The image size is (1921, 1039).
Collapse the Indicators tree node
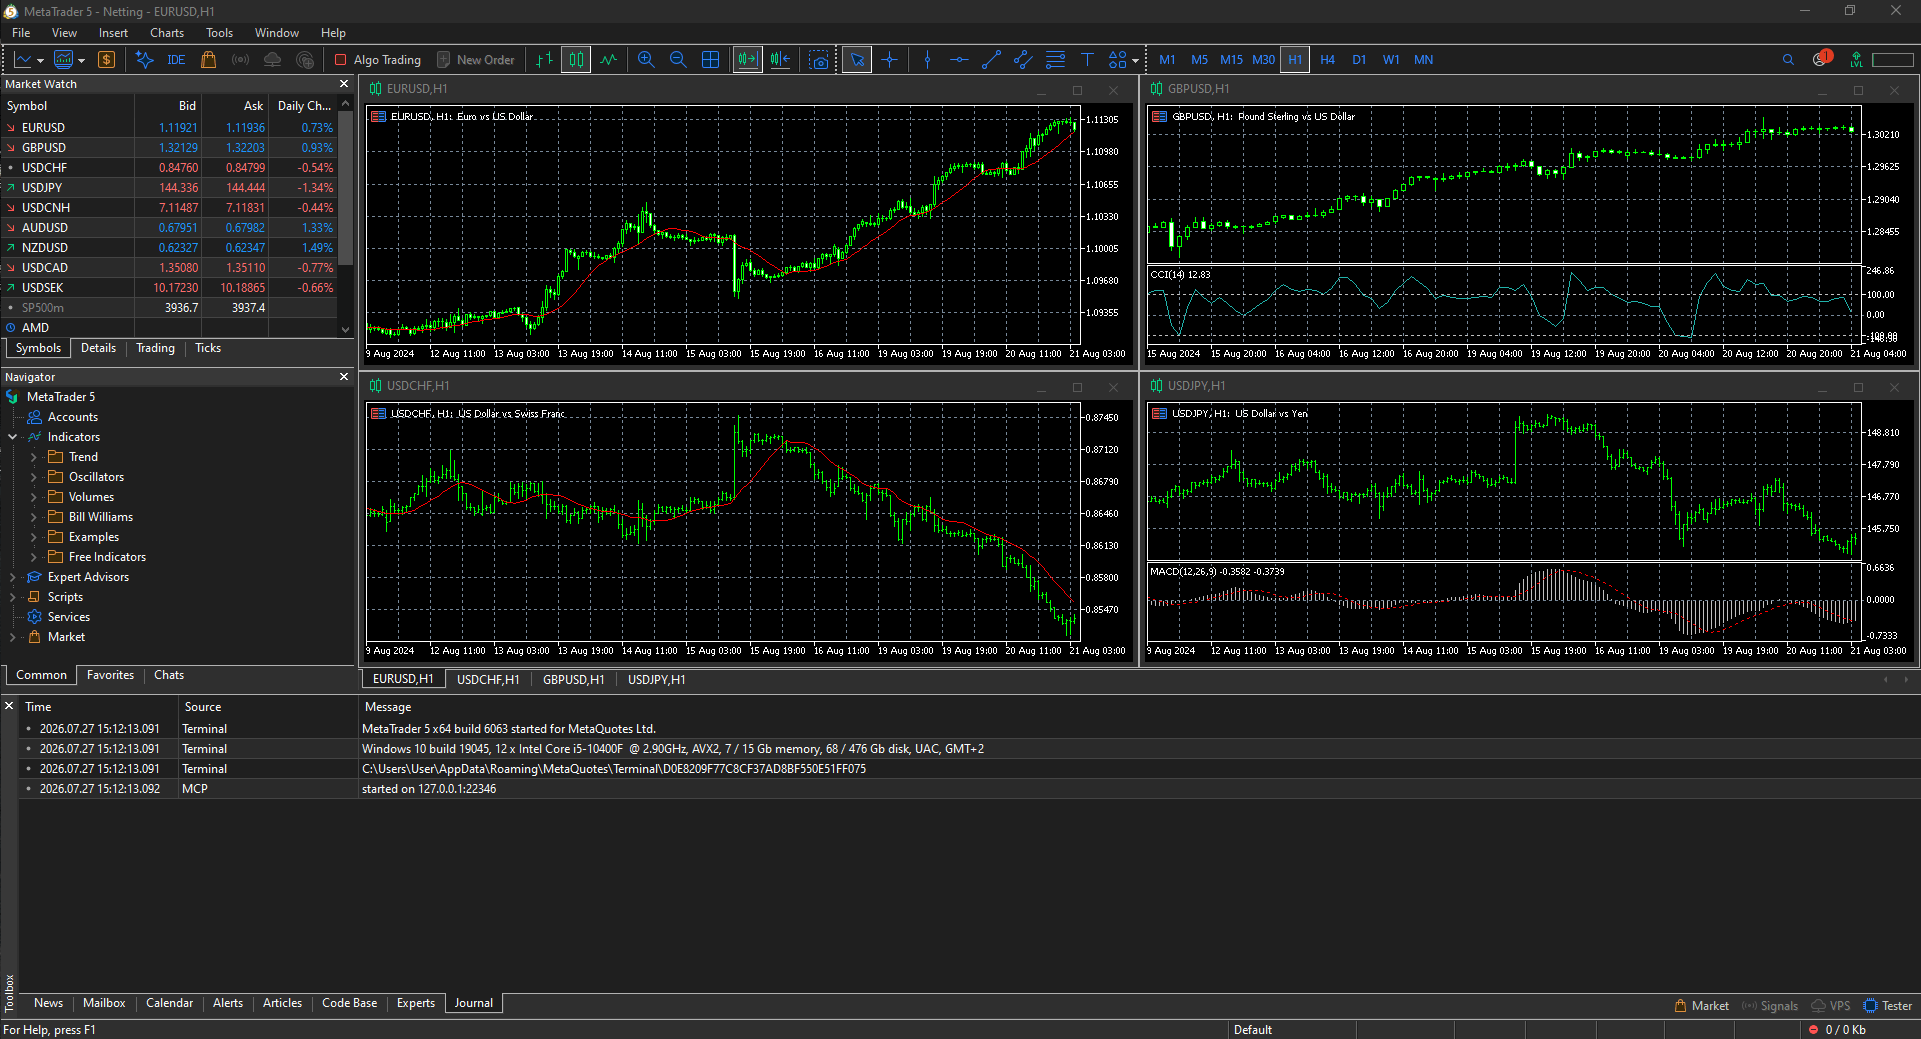(x=13, y=437)
